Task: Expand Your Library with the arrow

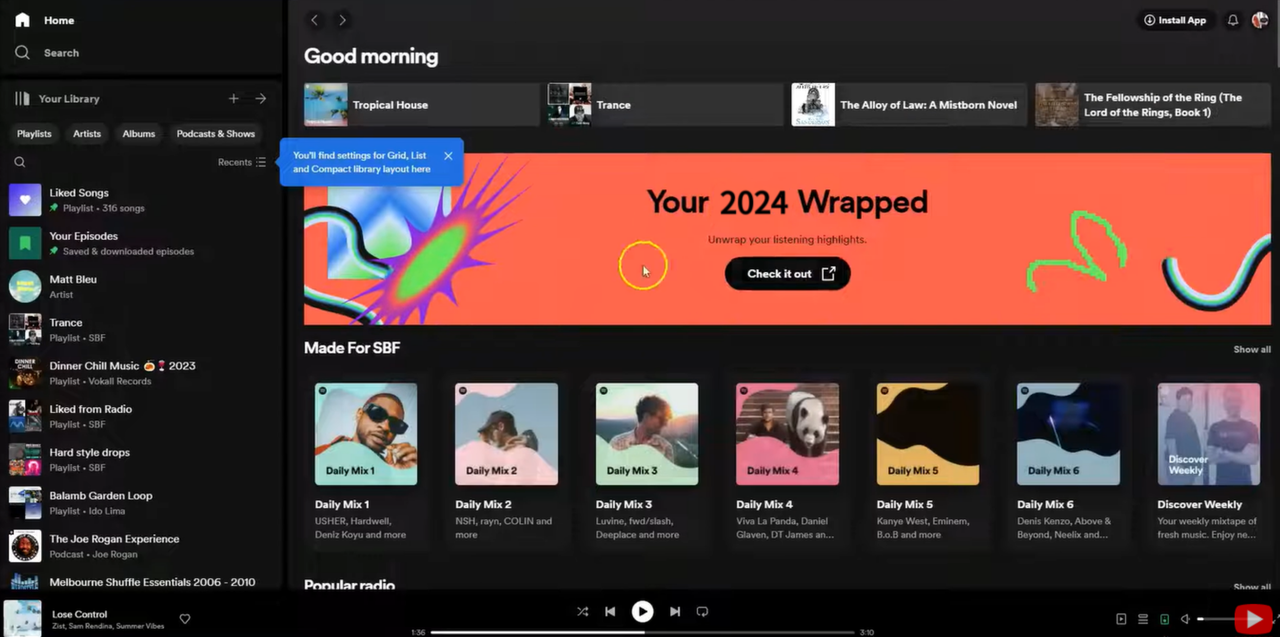Action: tap(260, 98)
